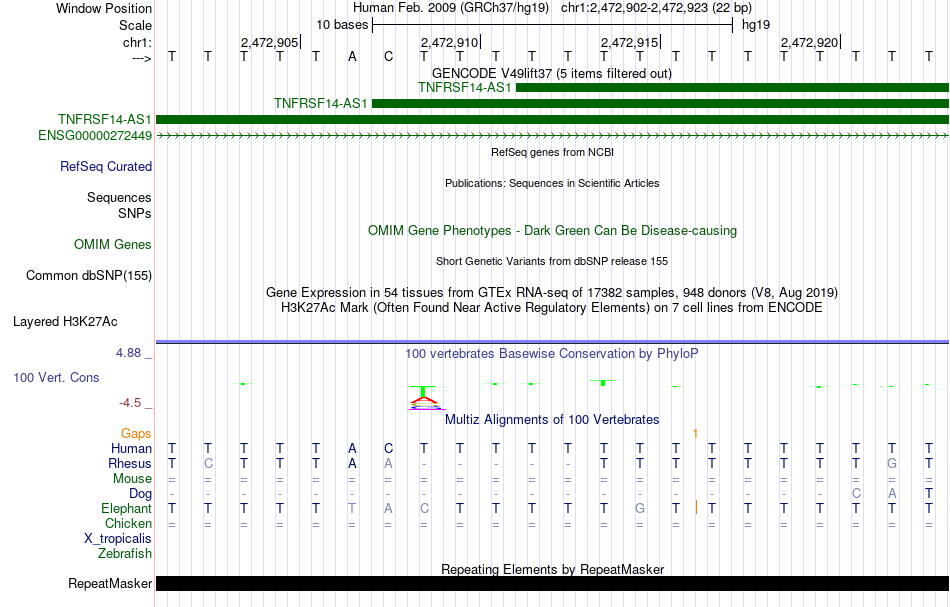Viewport: 950px width, 607px height.
Task: Click the 100 Vert. Cons track label
Action: pos(56,377)
